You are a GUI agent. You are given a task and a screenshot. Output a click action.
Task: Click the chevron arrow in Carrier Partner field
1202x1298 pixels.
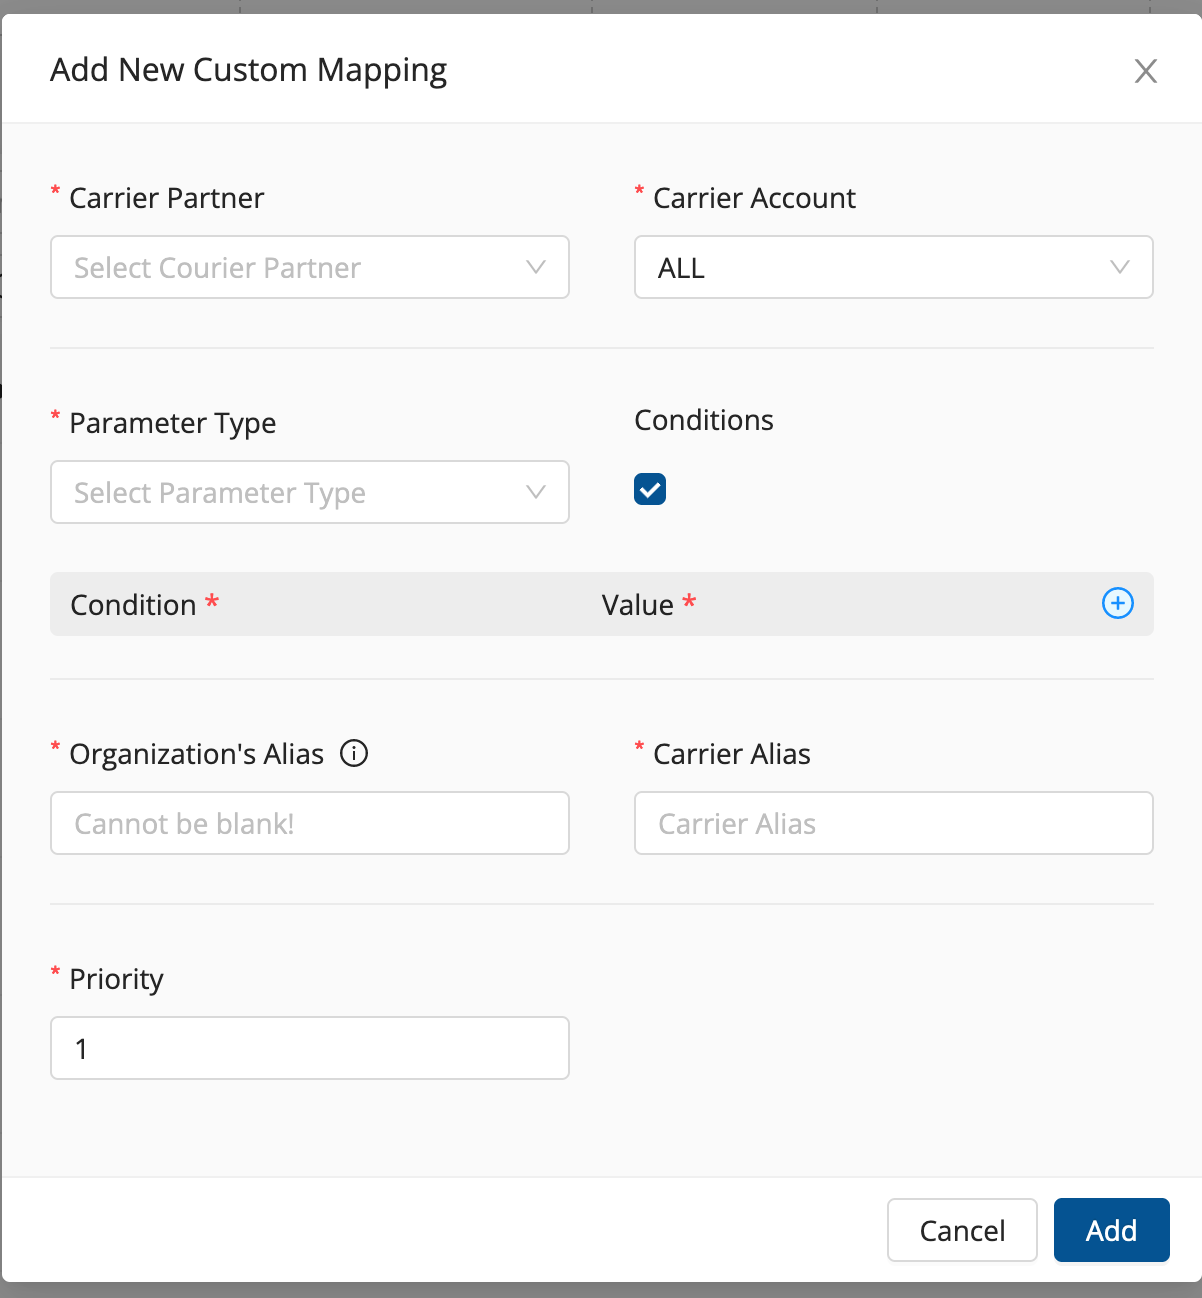536,267
